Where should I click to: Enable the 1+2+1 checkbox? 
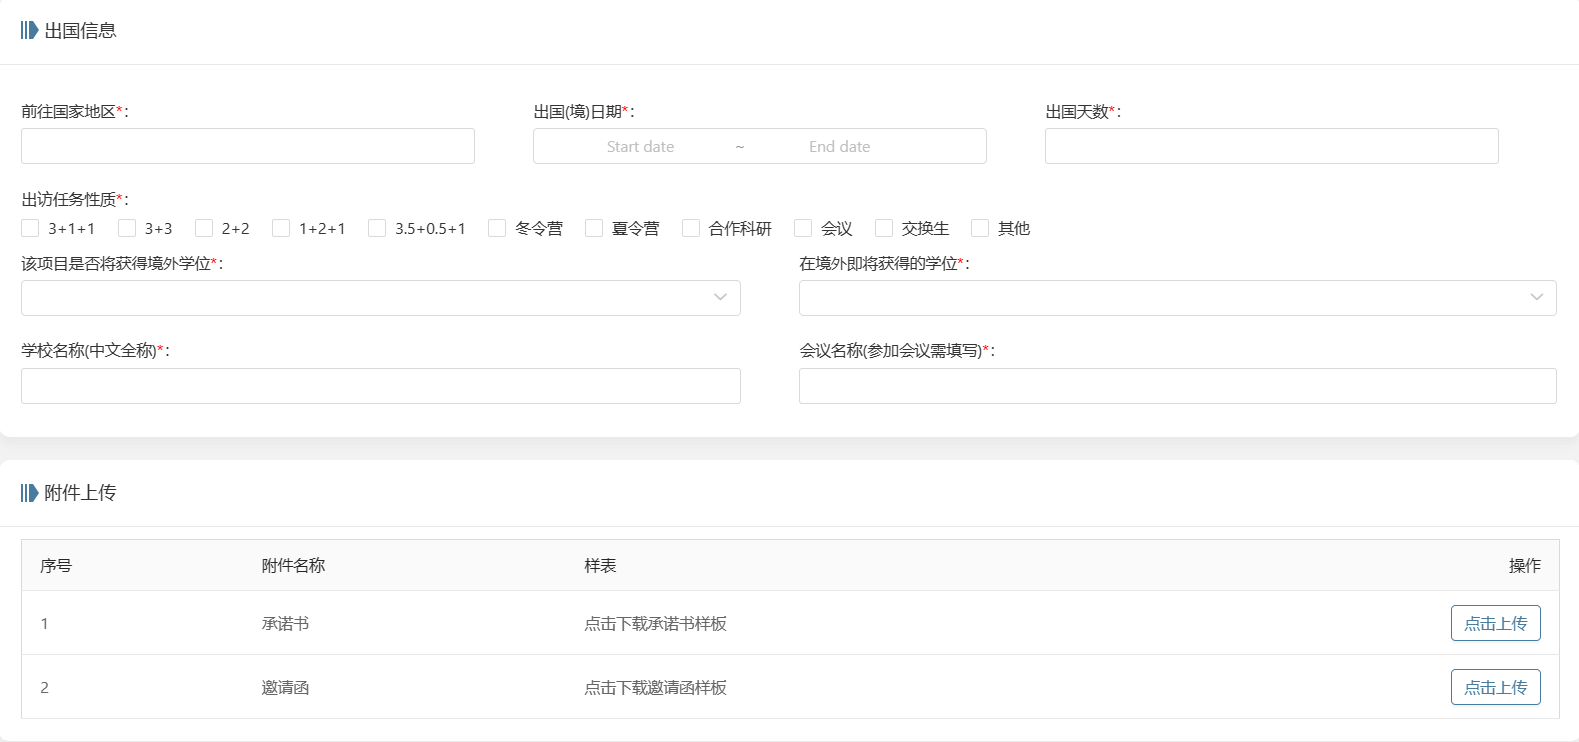[x=281, y=228]
